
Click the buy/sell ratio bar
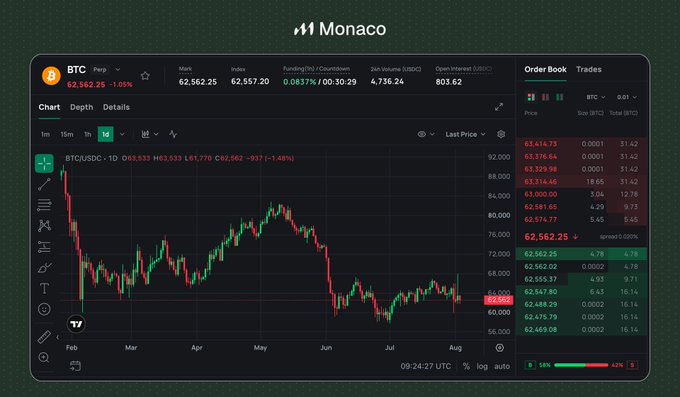coord(581,365)
